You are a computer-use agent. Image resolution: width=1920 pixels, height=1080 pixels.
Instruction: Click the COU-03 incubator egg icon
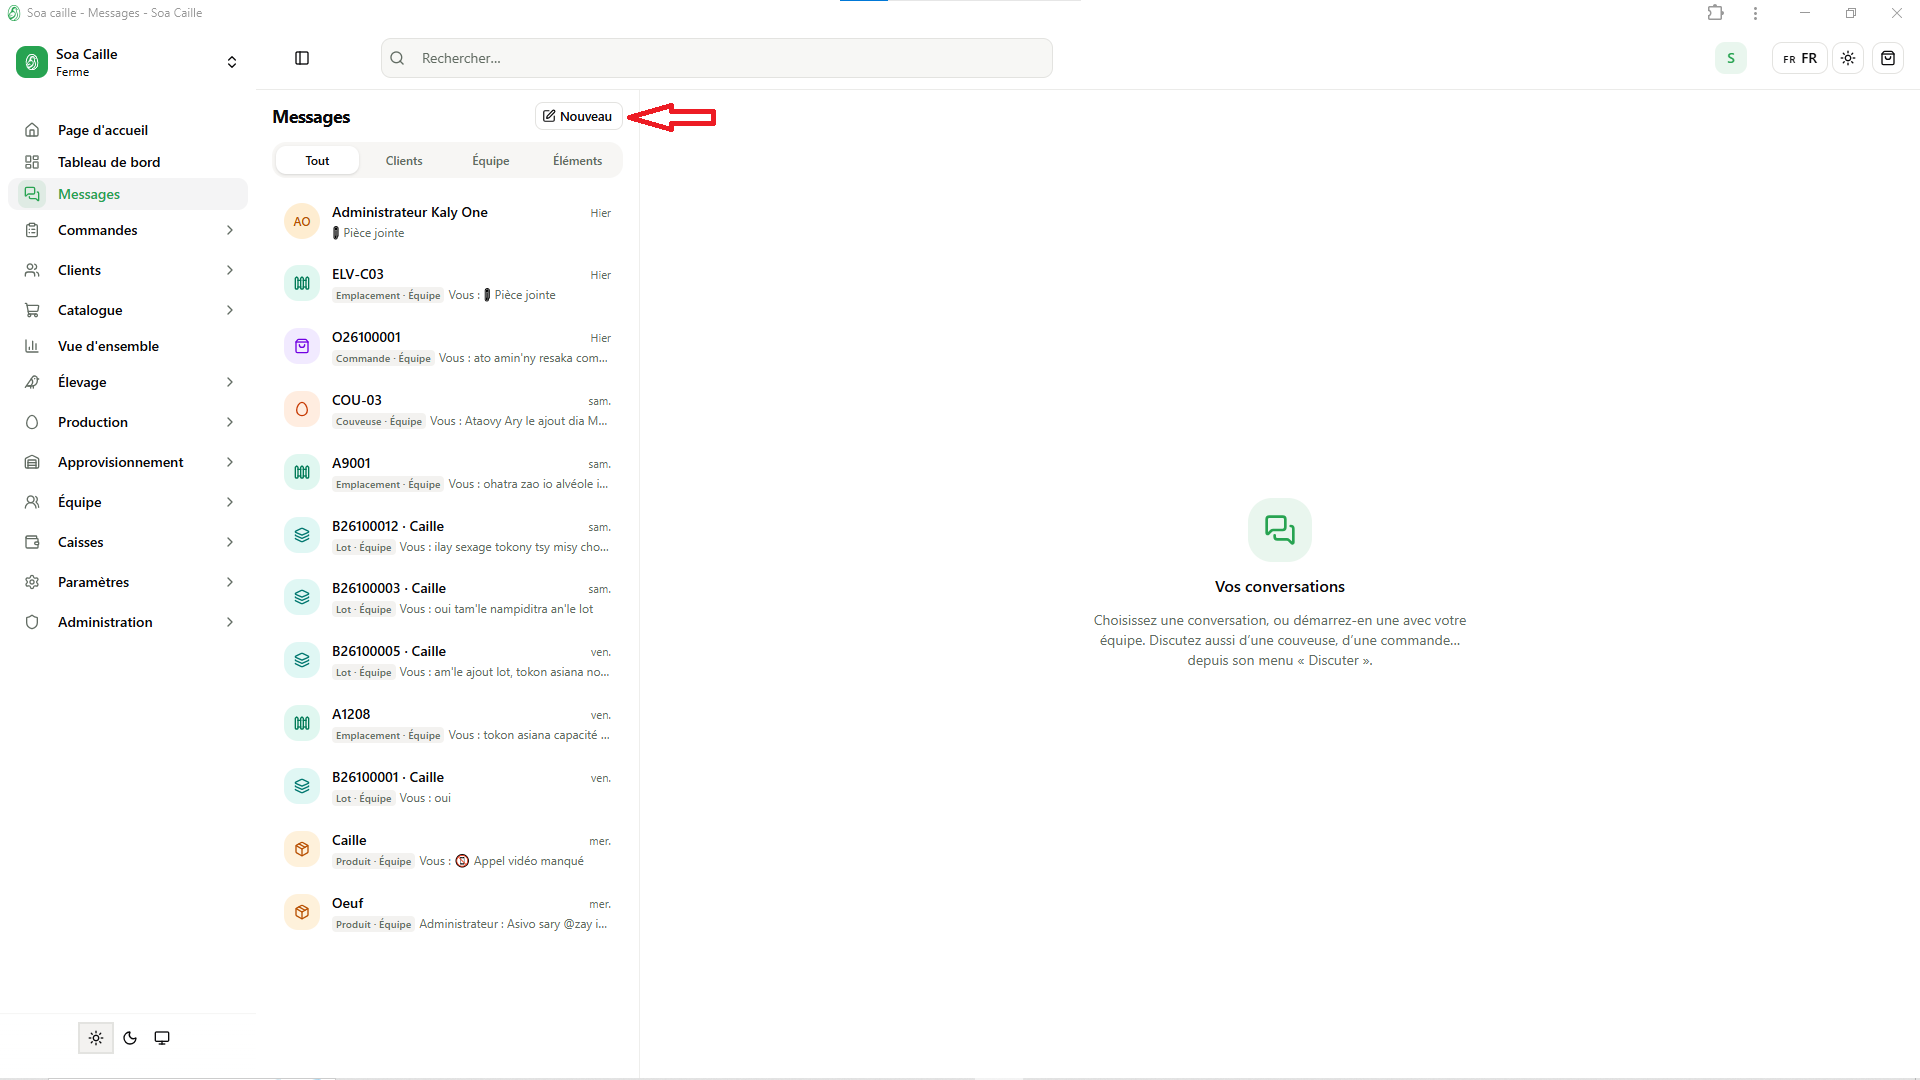point(302,410)
